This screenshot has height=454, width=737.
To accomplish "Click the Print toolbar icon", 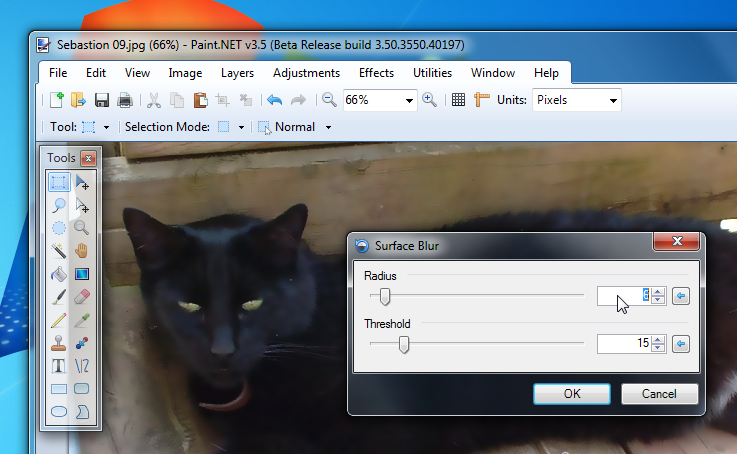I will pos(125,100).
